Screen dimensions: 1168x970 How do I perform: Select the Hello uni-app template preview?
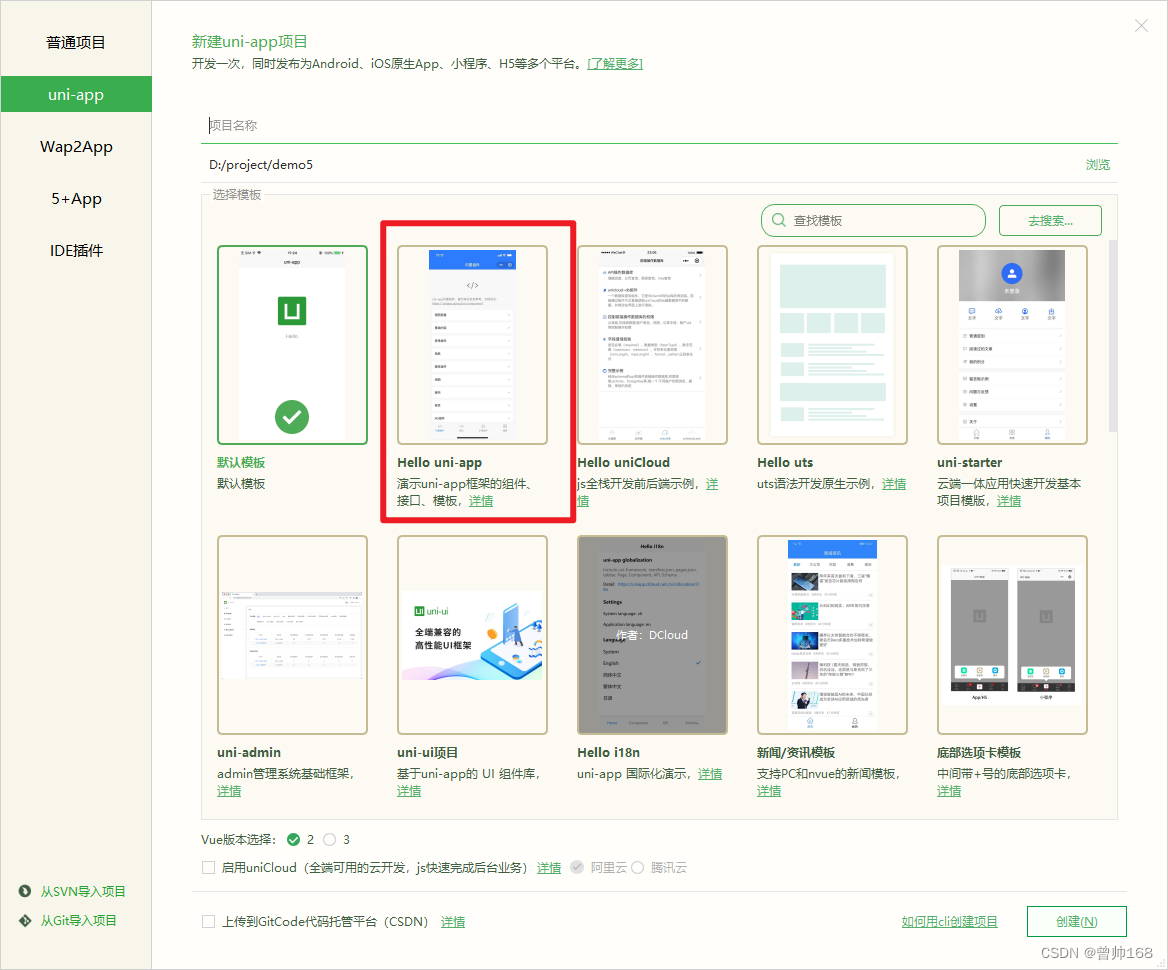click(x=472, y=344)
